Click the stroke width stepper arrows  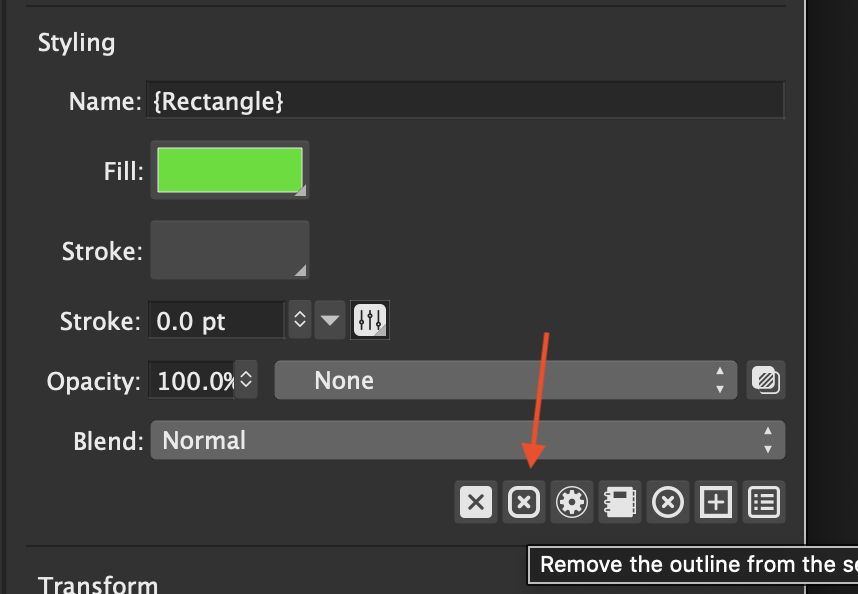tap(299, 321)
